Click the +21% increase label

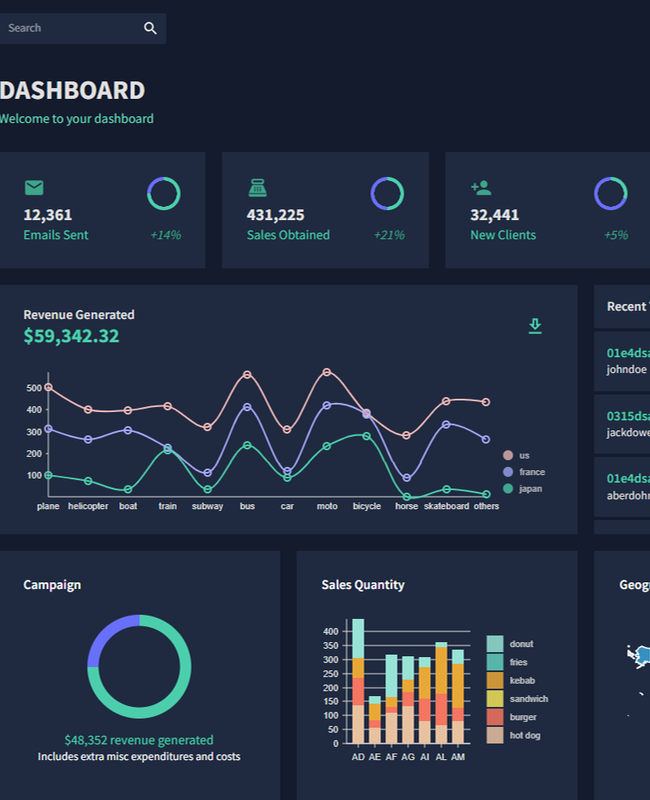389,235
